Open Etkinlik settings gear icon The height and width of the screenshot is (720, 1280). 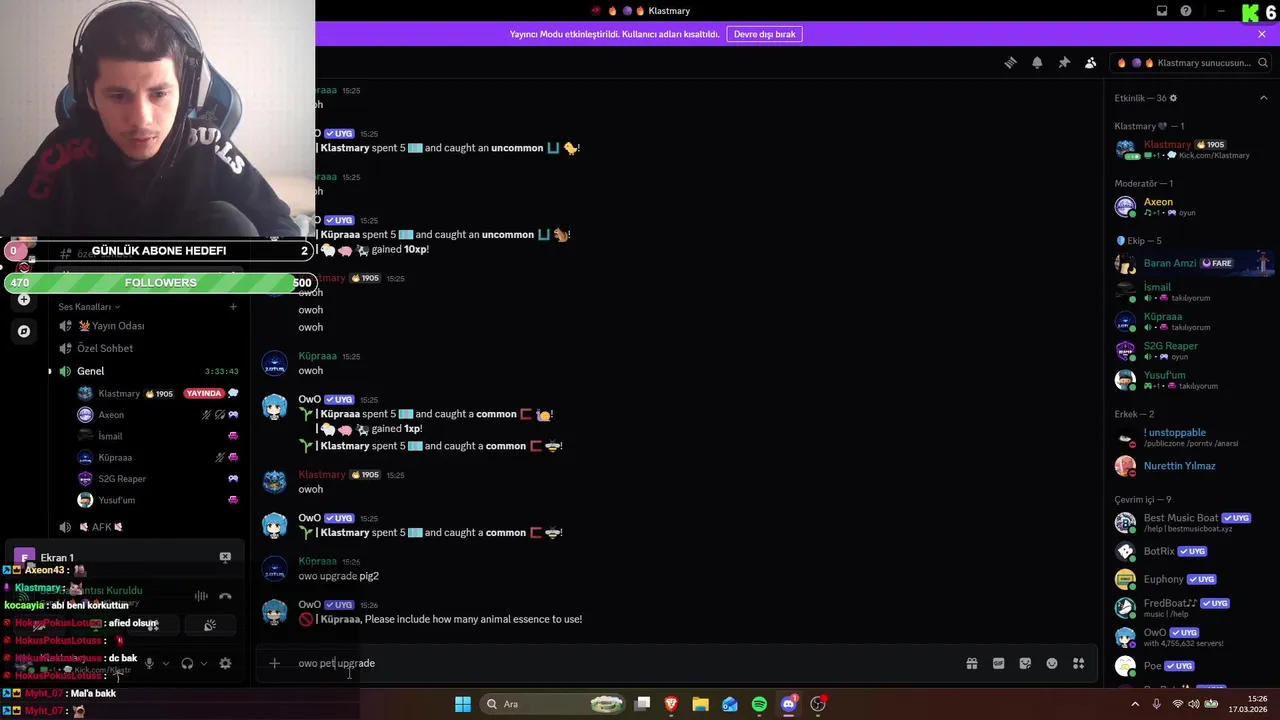coord(1173,98)
